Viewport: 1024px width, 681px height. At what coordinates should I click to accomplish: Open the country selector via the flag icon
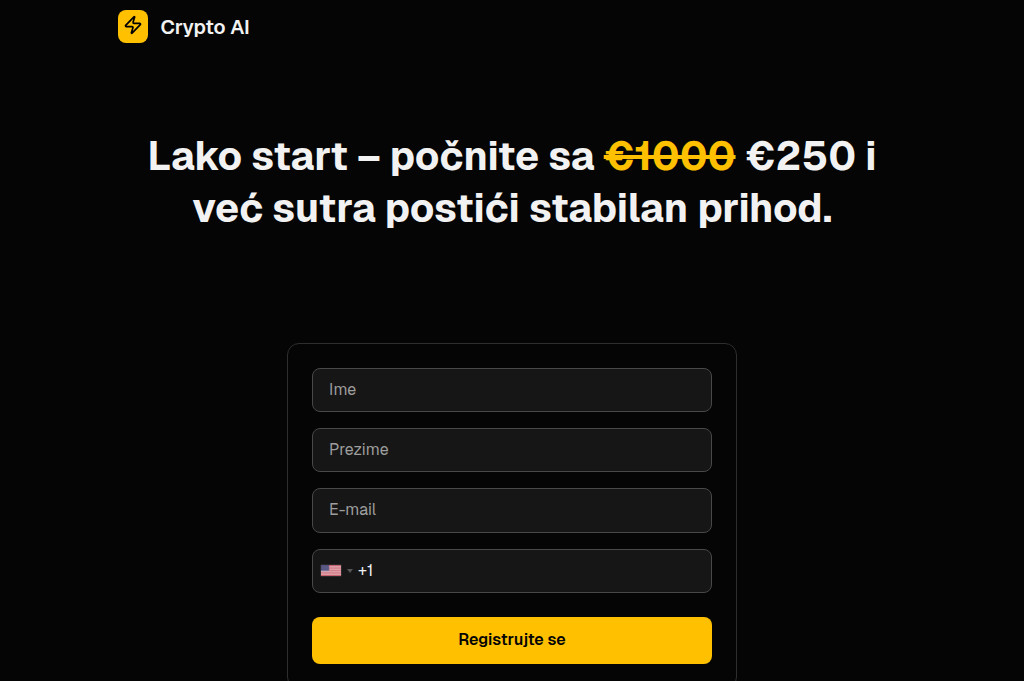pos(333,570)
